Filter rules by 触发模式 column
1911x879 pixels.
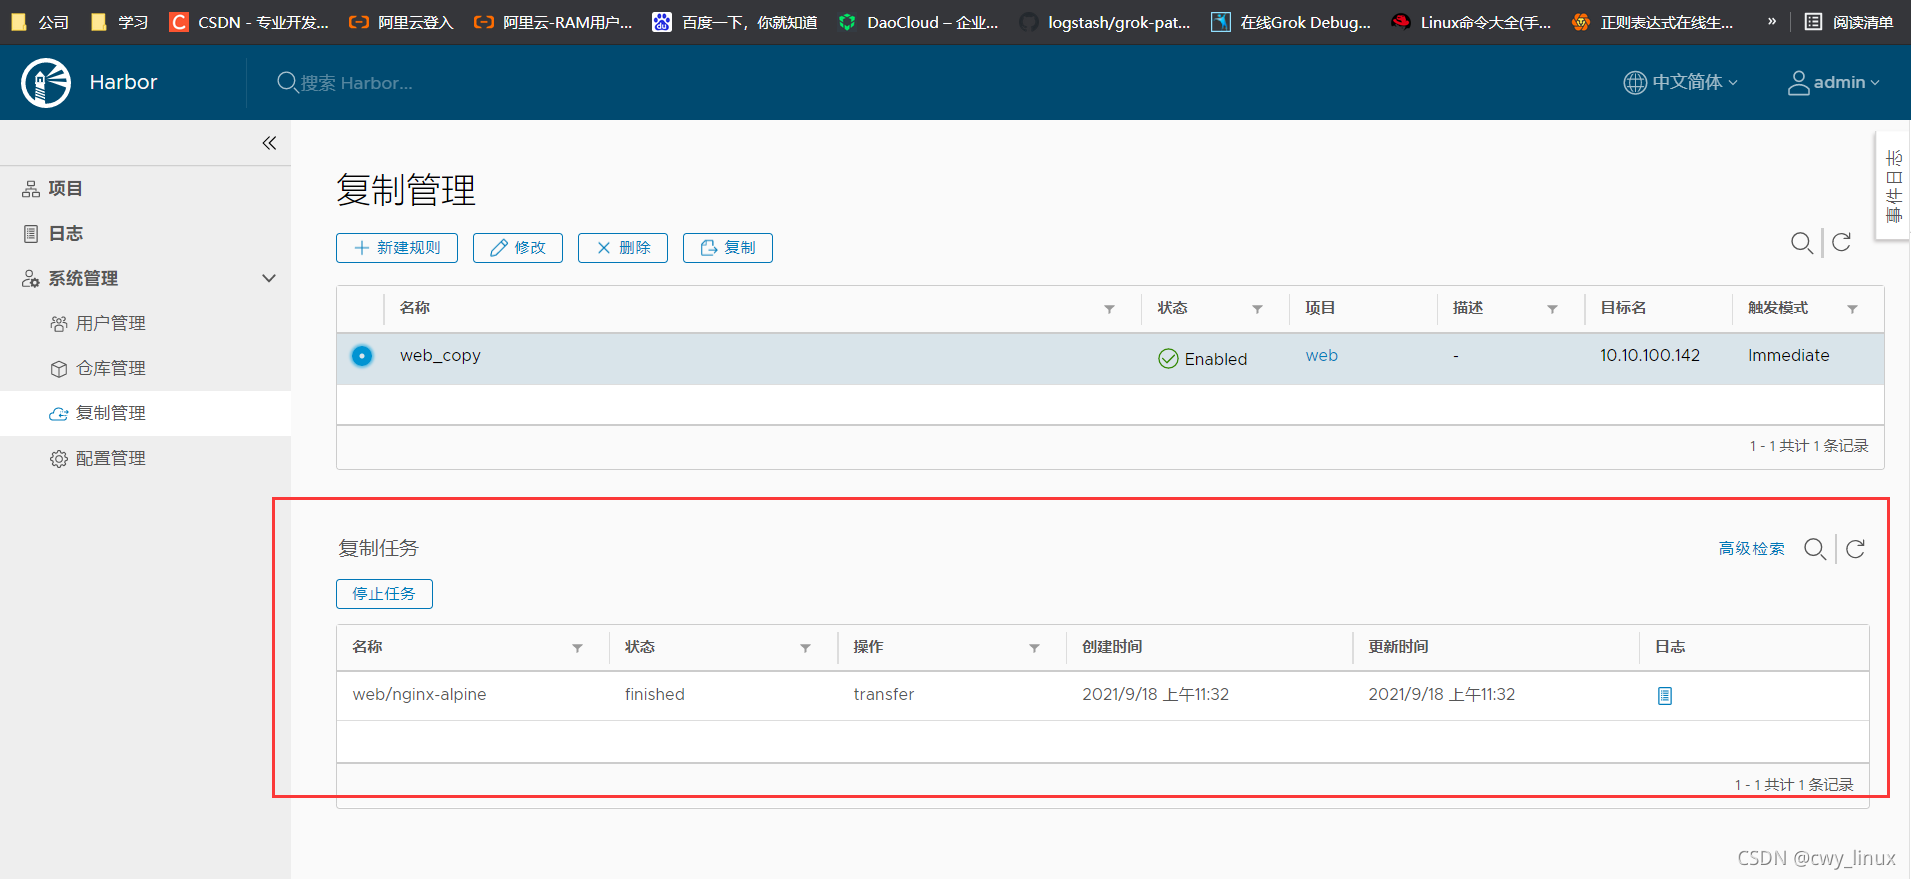click(x=1852, y=309)
